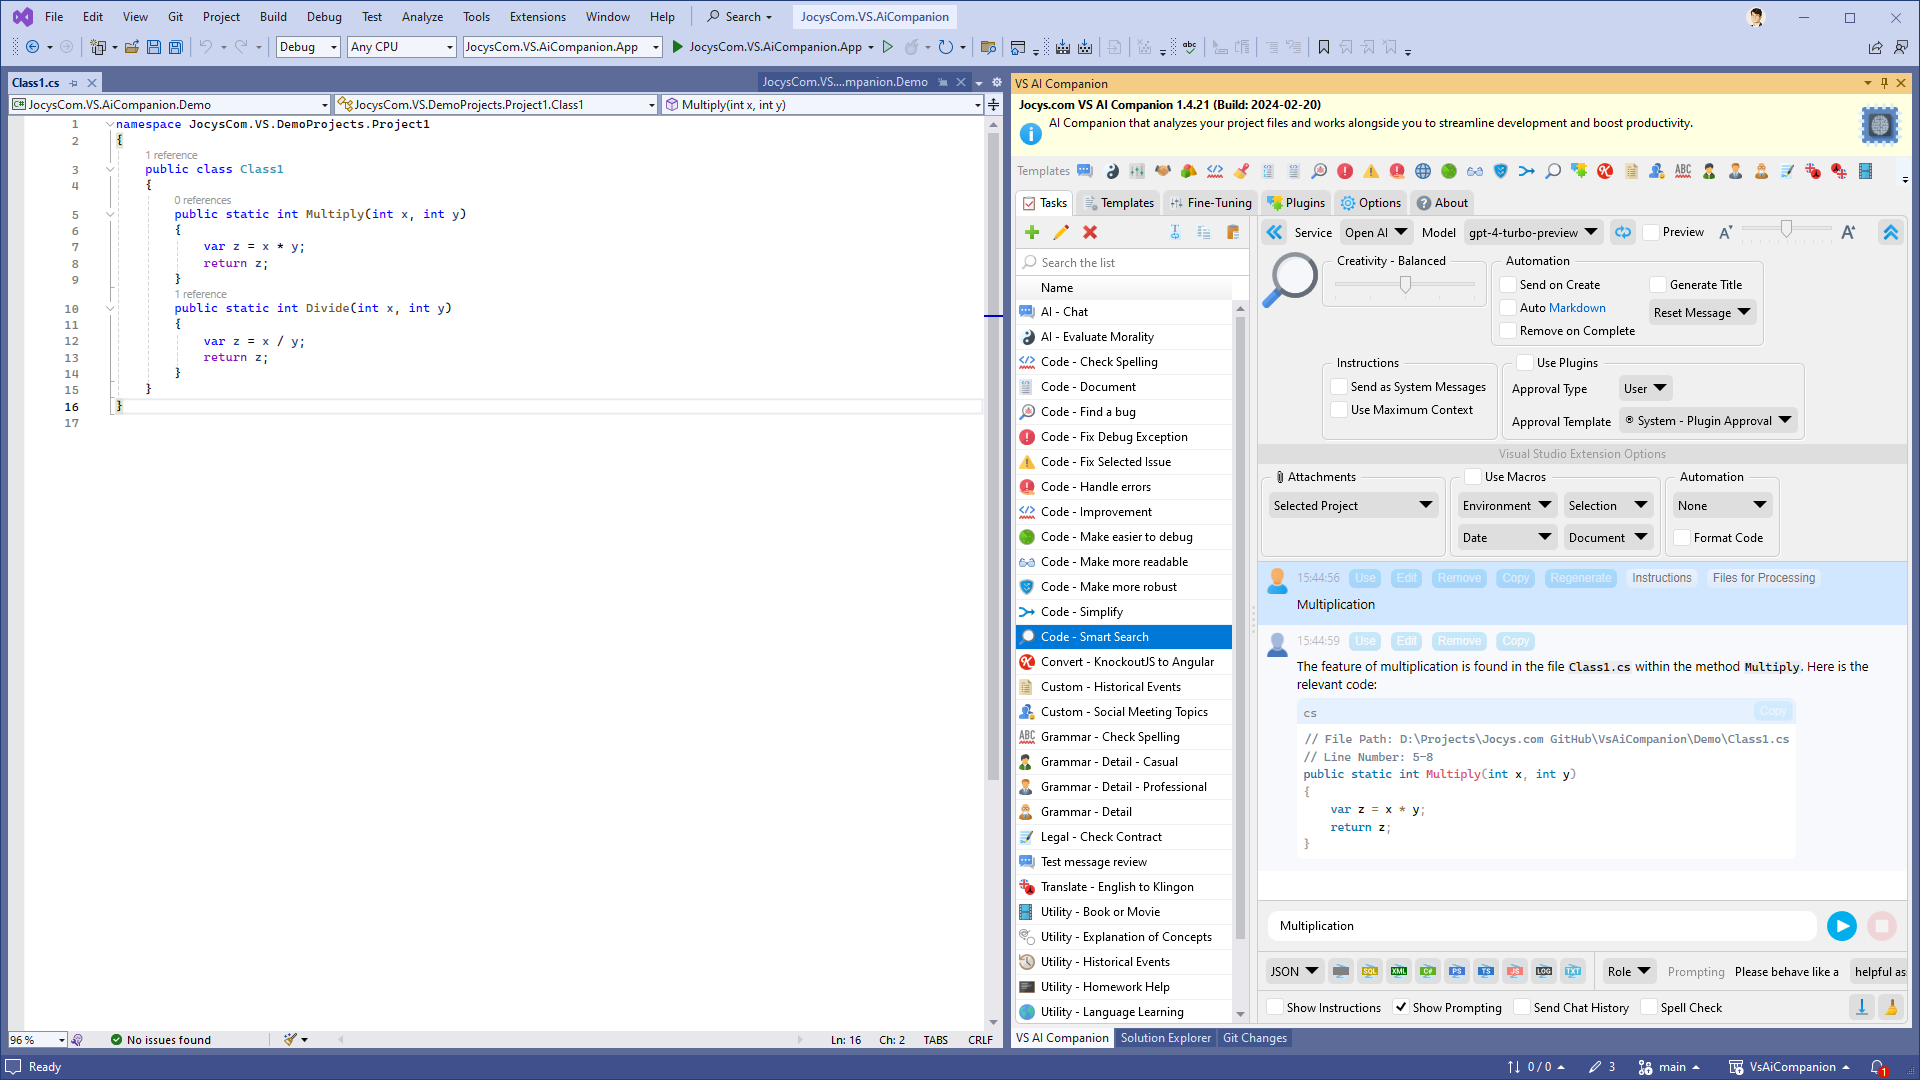Click the blue send play button

(x=1841, y=926)
